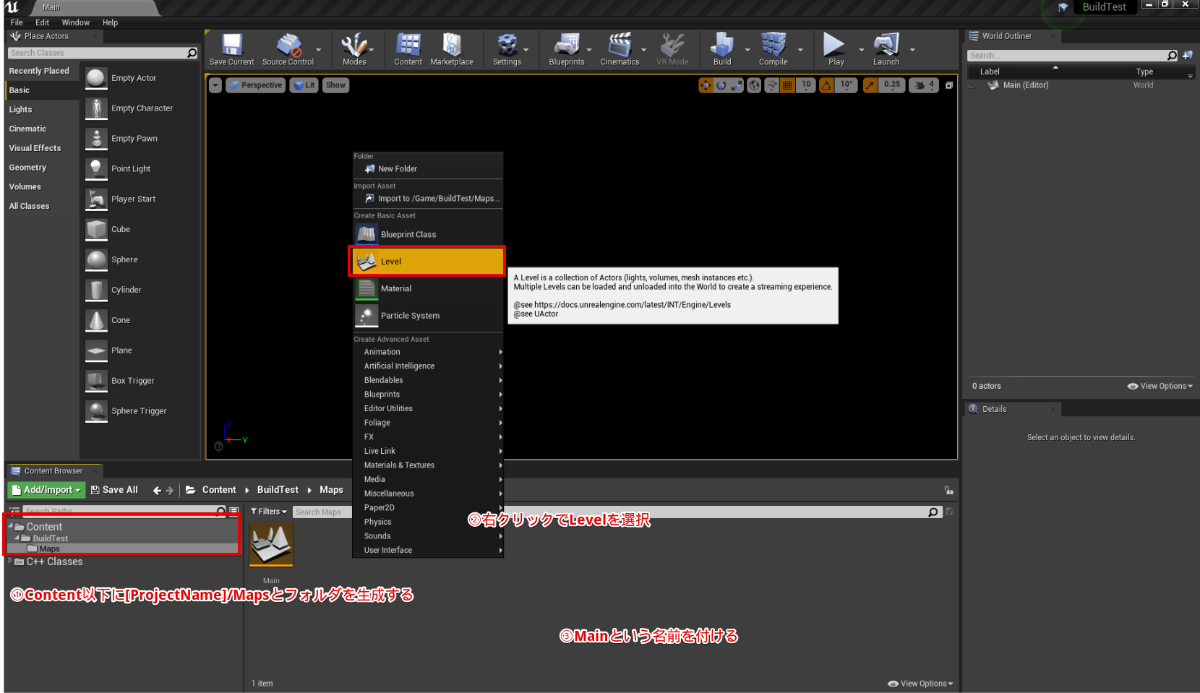Click the Launch toolbar icon
This screenshot has height=693, width=1200.
coord(886,50)
